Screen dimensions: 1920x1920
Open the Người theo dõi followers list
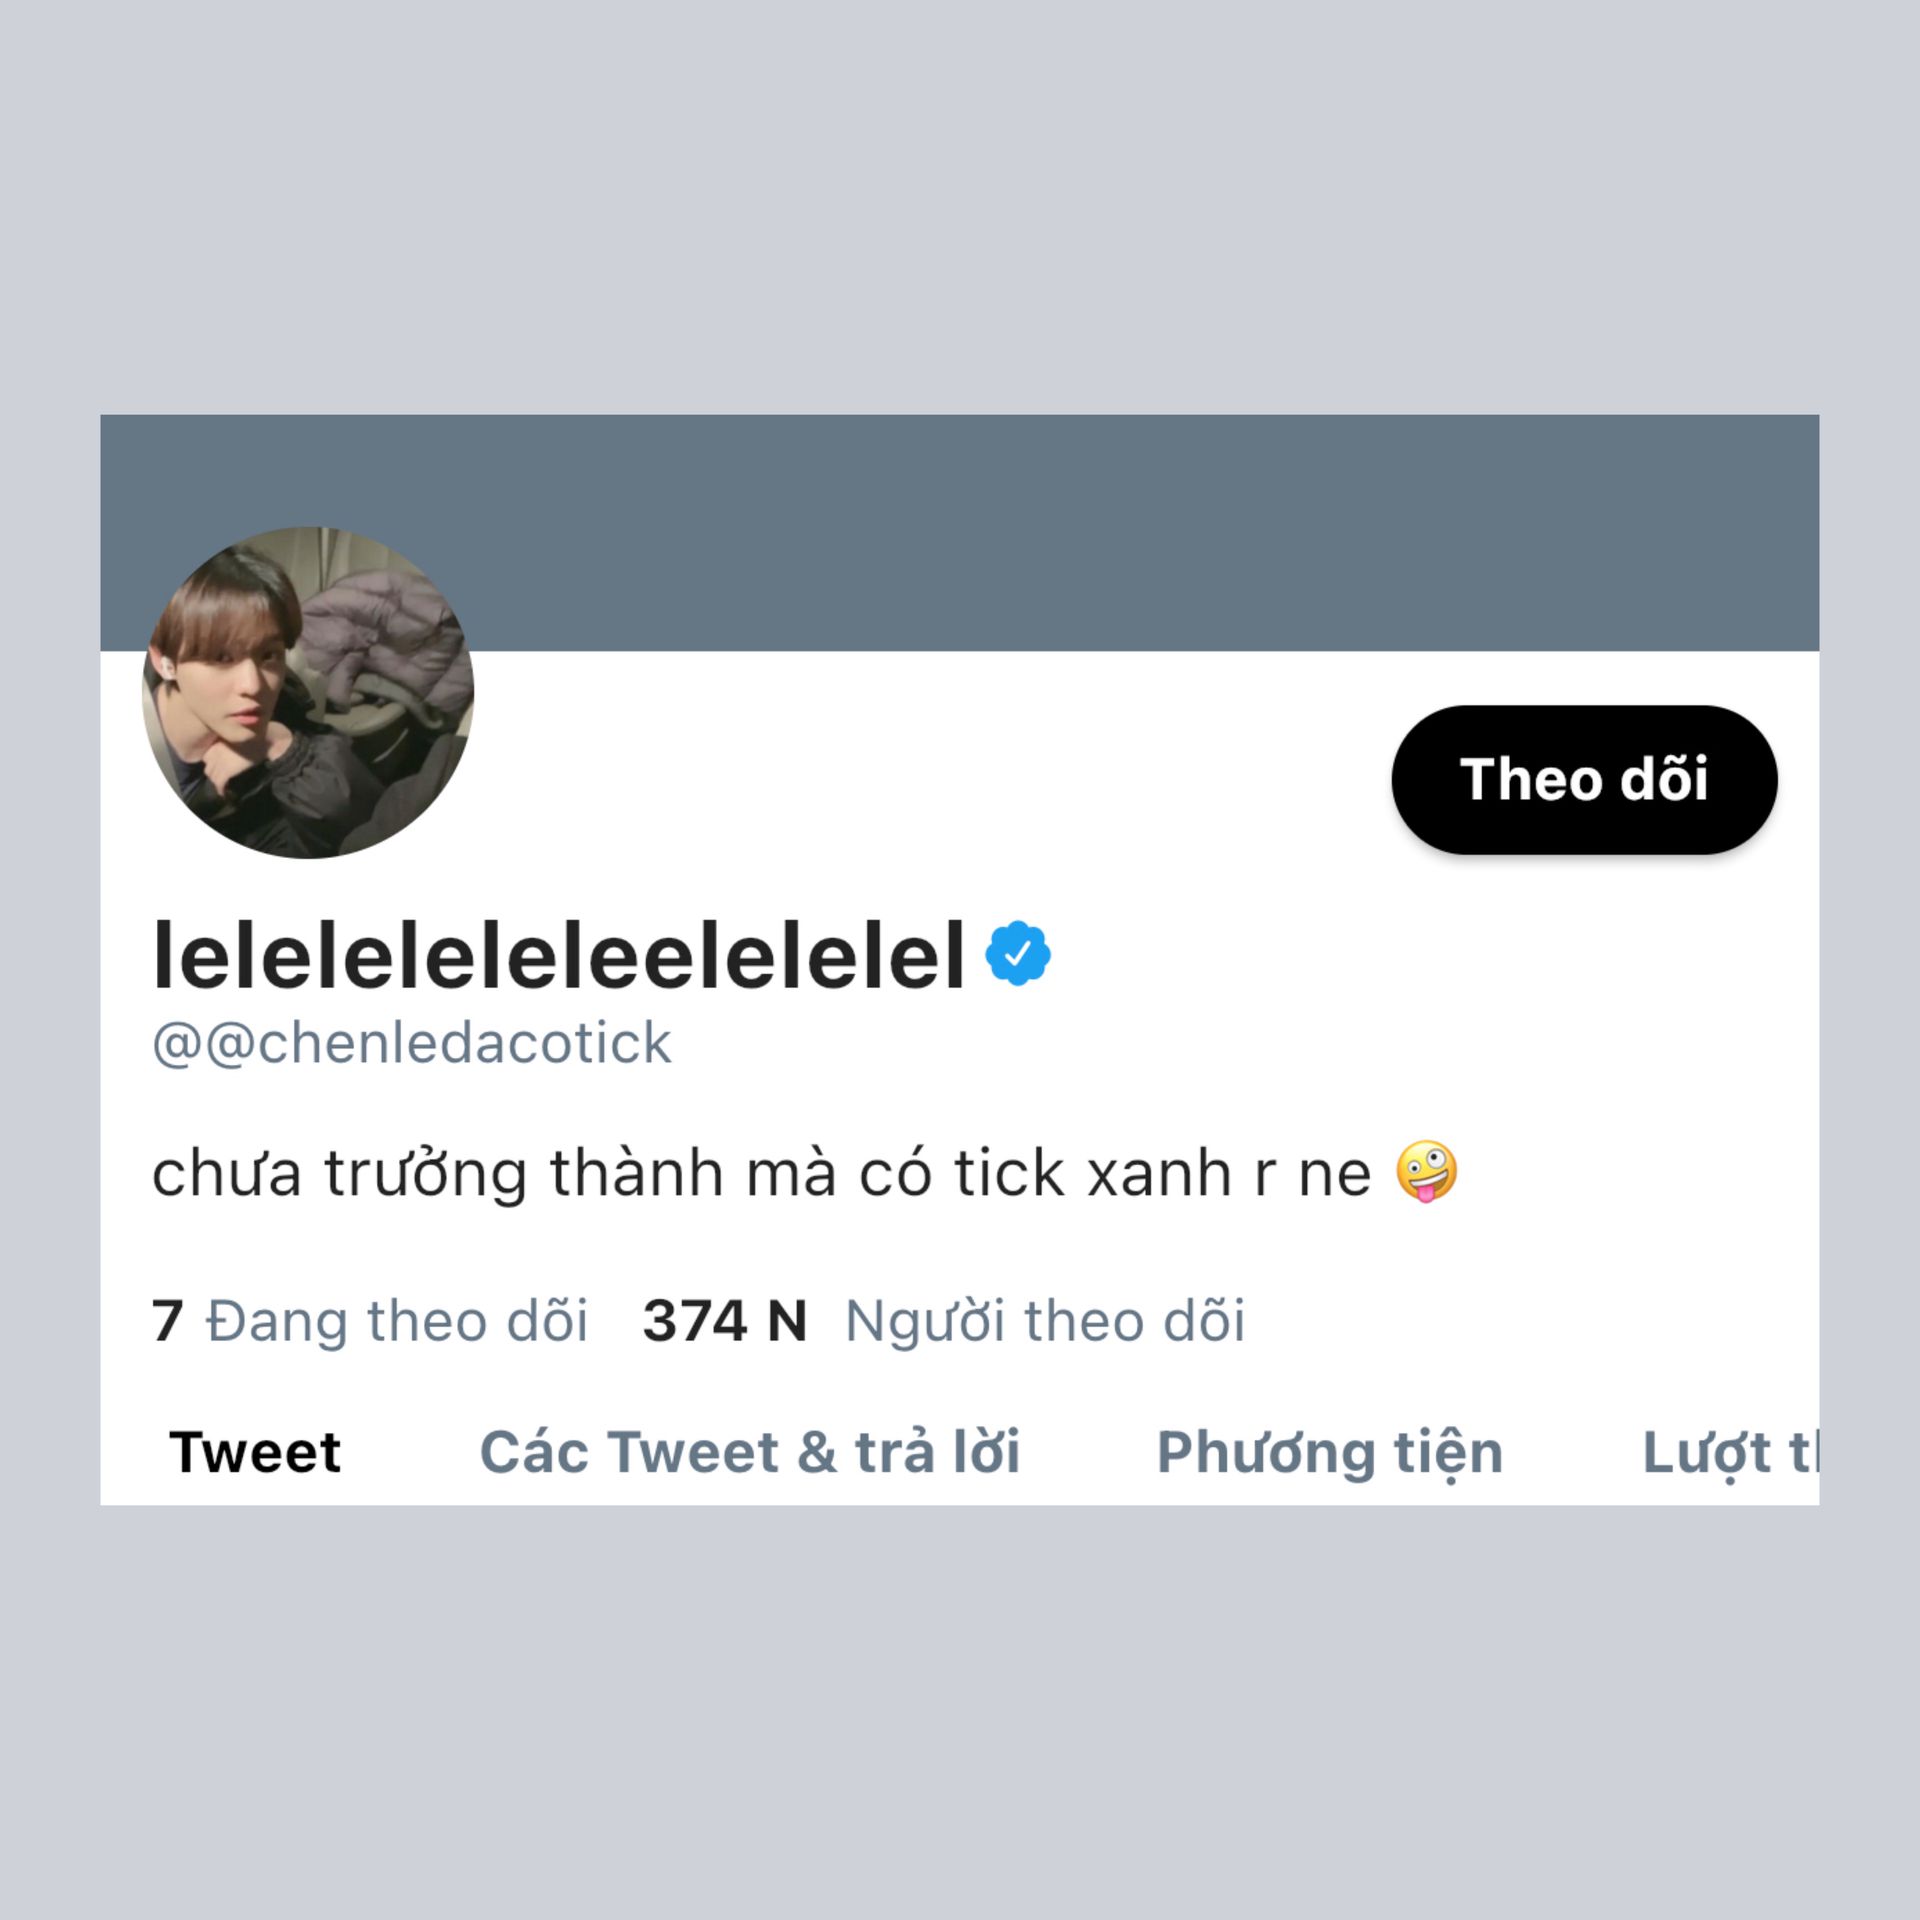point(1045,1321)
